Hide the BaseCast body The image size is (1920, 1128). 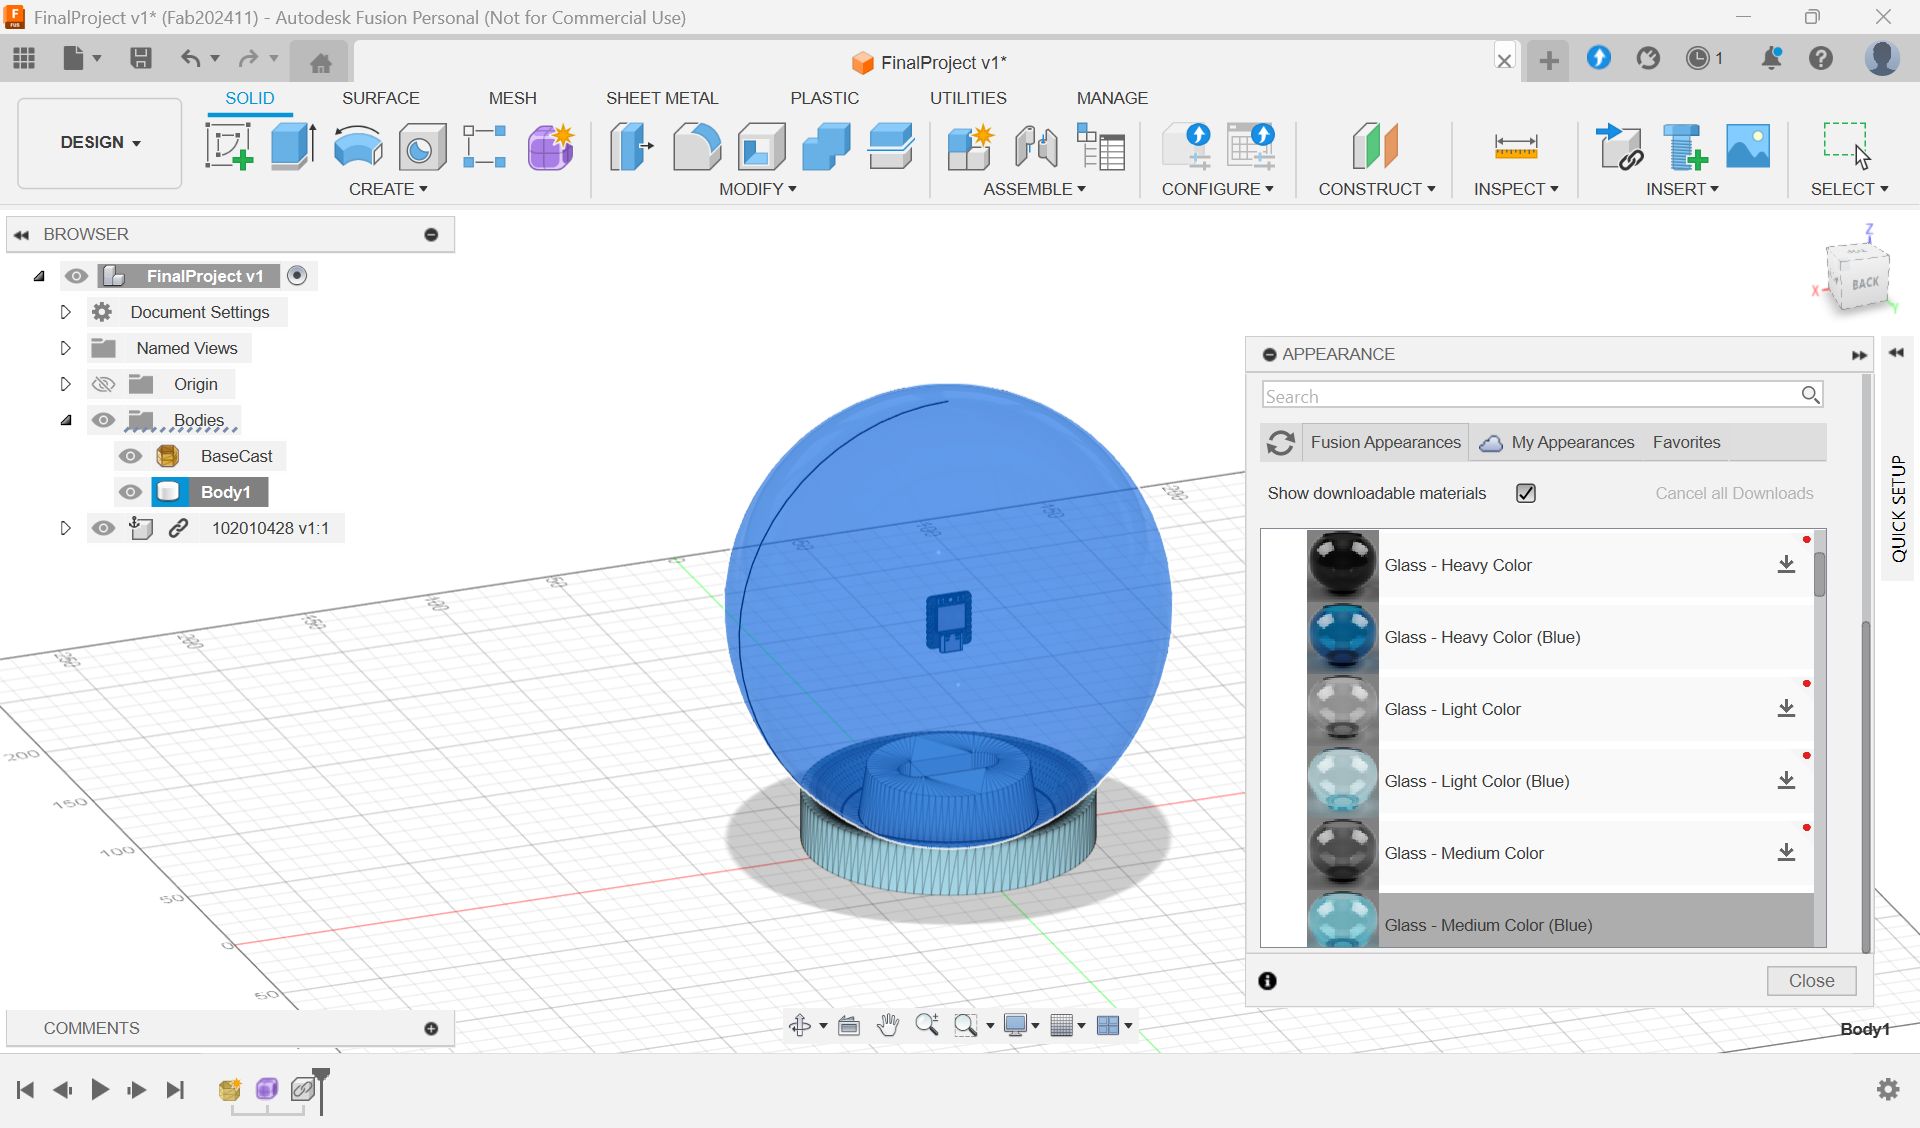(x=130, y=456)
